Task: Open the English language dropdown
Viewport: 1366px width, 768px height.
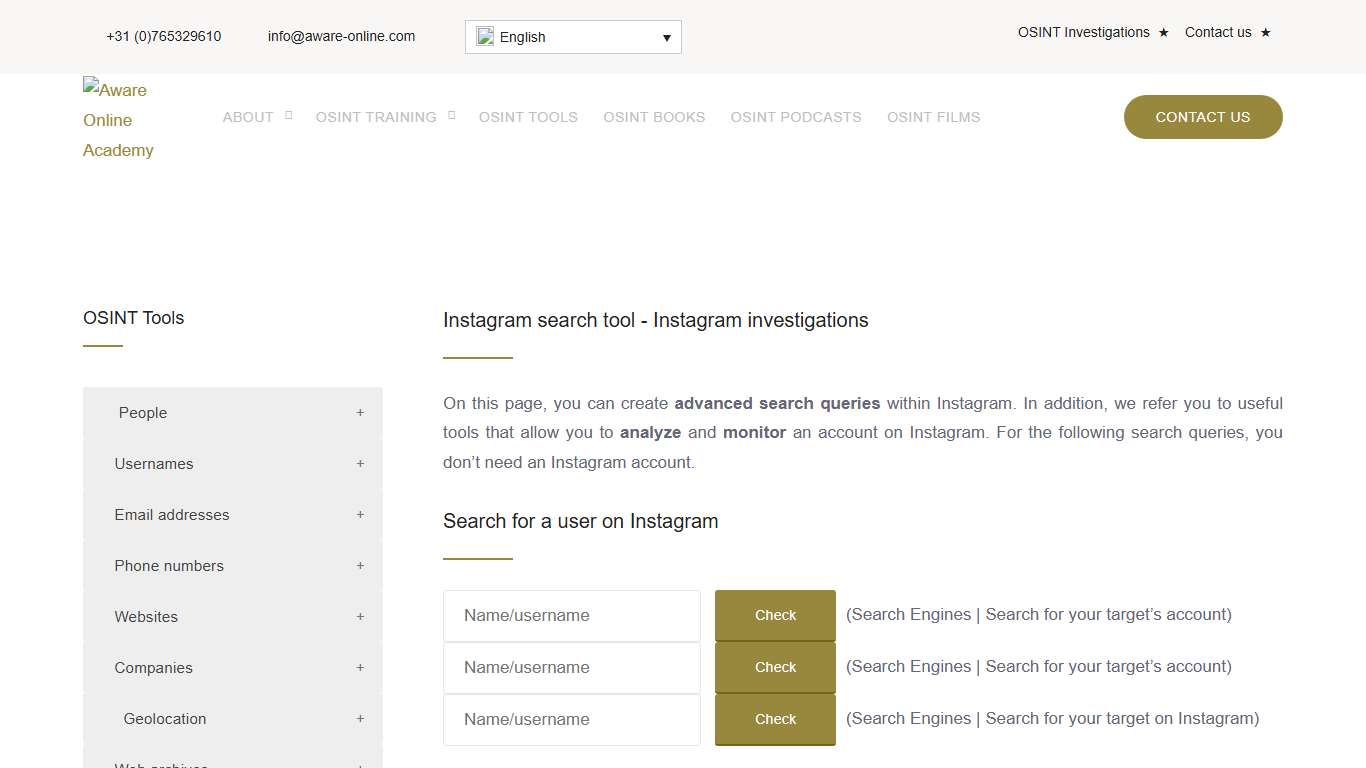Action: click(x=666, y=37)
